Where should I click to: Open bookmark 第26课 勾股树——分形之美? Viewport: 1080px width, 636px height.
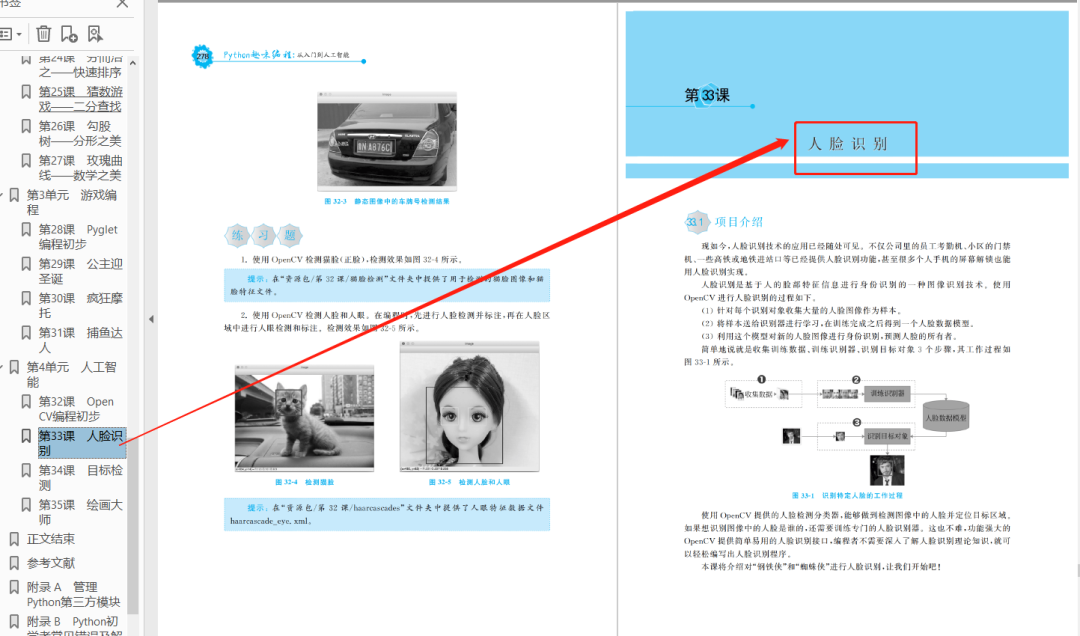(x=80, y=134)
